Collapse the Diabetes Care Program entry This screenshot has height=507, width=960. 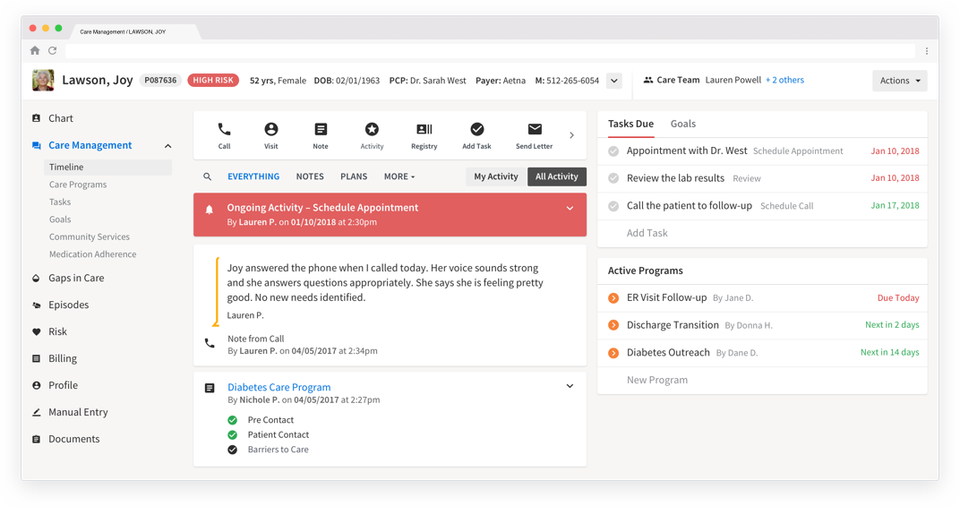coord(570,386)
